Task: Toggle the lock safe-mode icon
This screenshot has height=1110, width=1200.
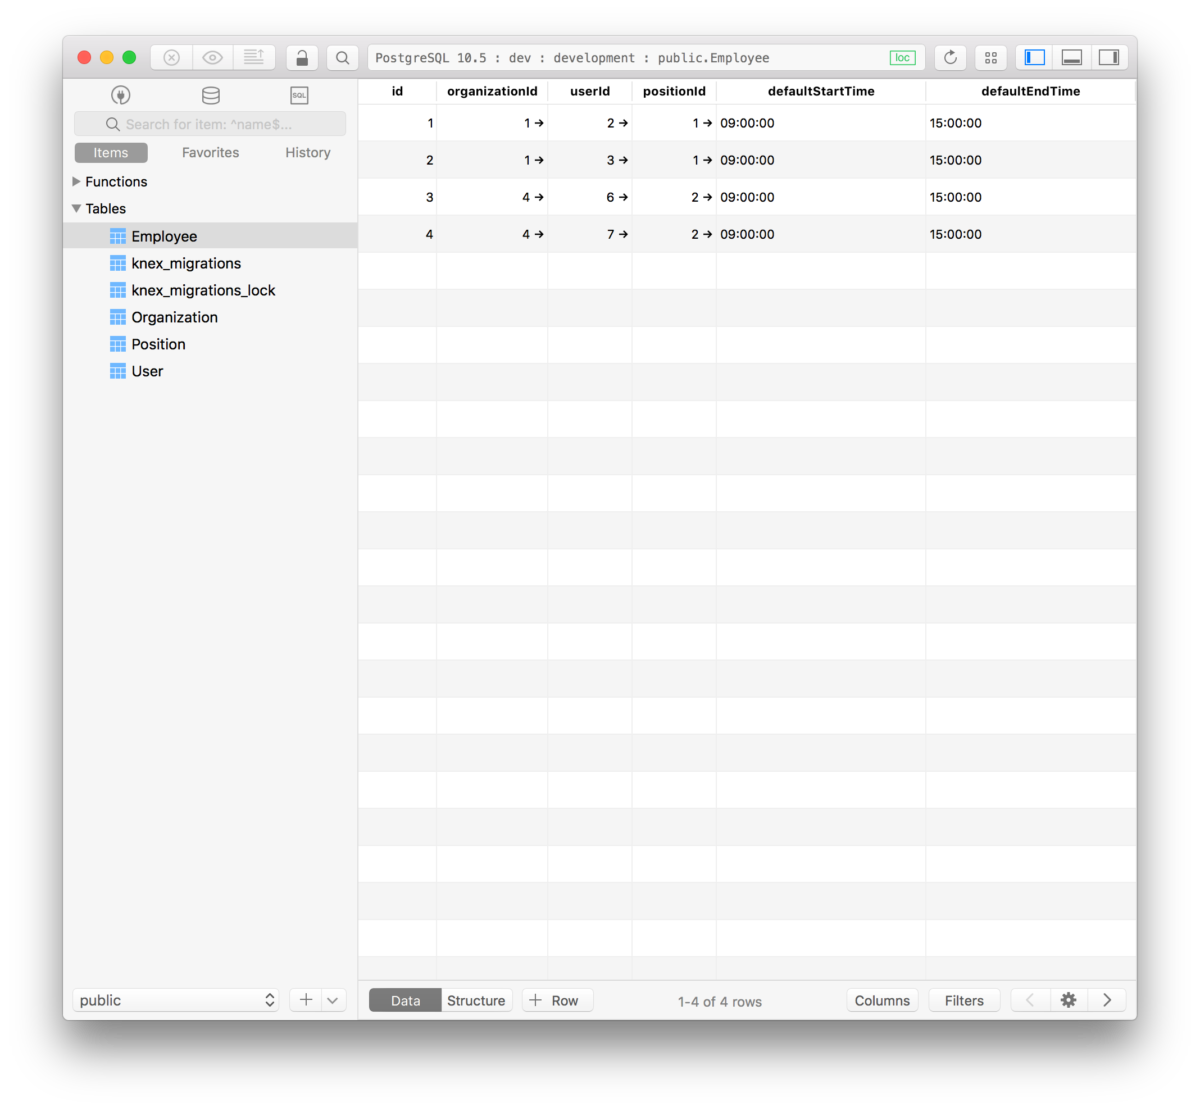Action: [x=302, y=58]
